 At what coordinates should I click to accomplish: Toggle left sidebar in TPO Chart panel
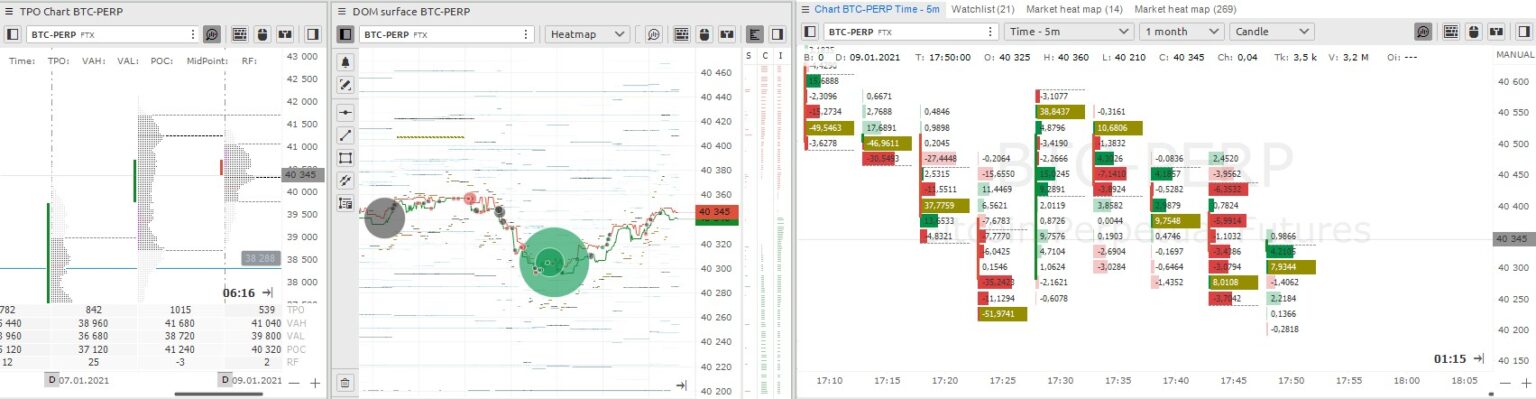(13, 34)
